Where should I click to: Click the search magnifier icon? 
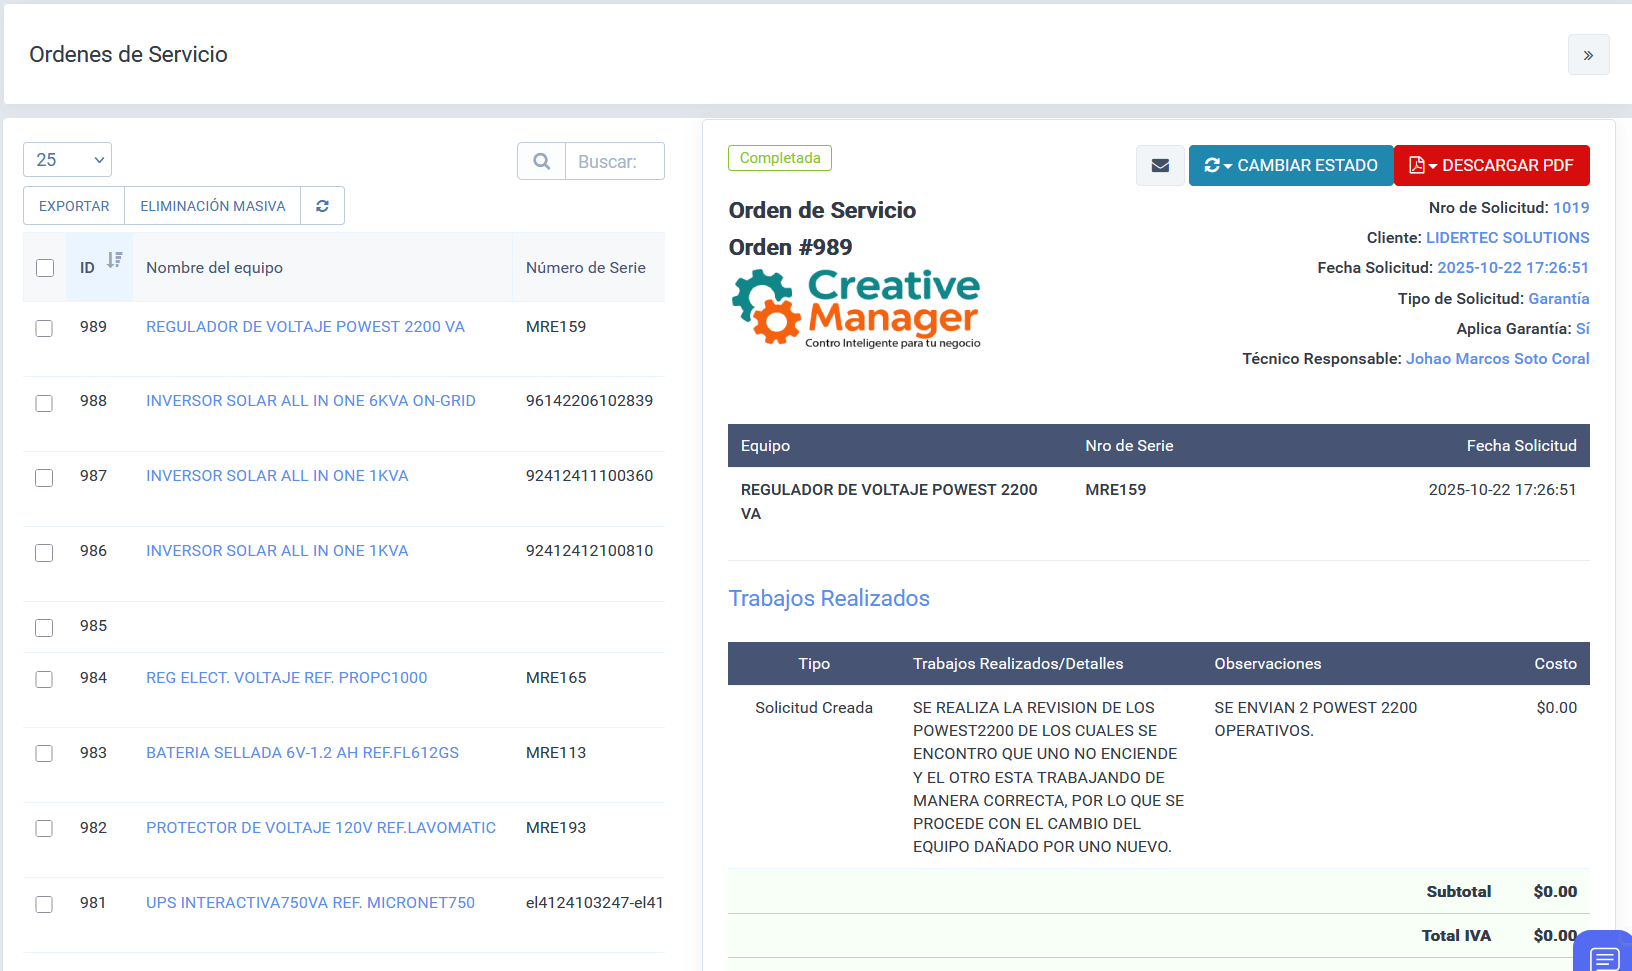(x=541, y=161)
